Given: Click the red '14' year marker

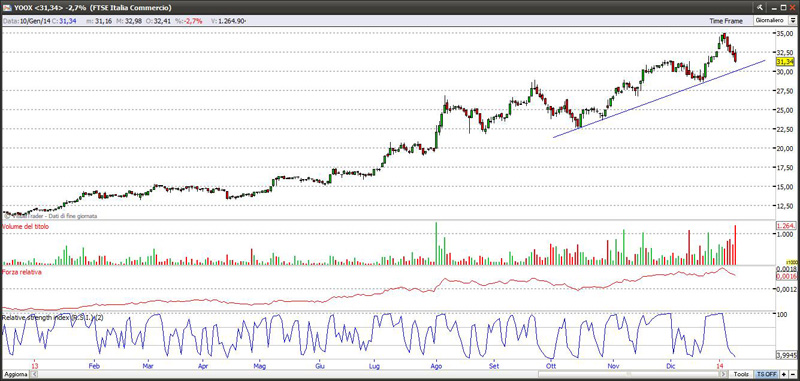Looking at the screenshot, I should (x=720, y=366).
